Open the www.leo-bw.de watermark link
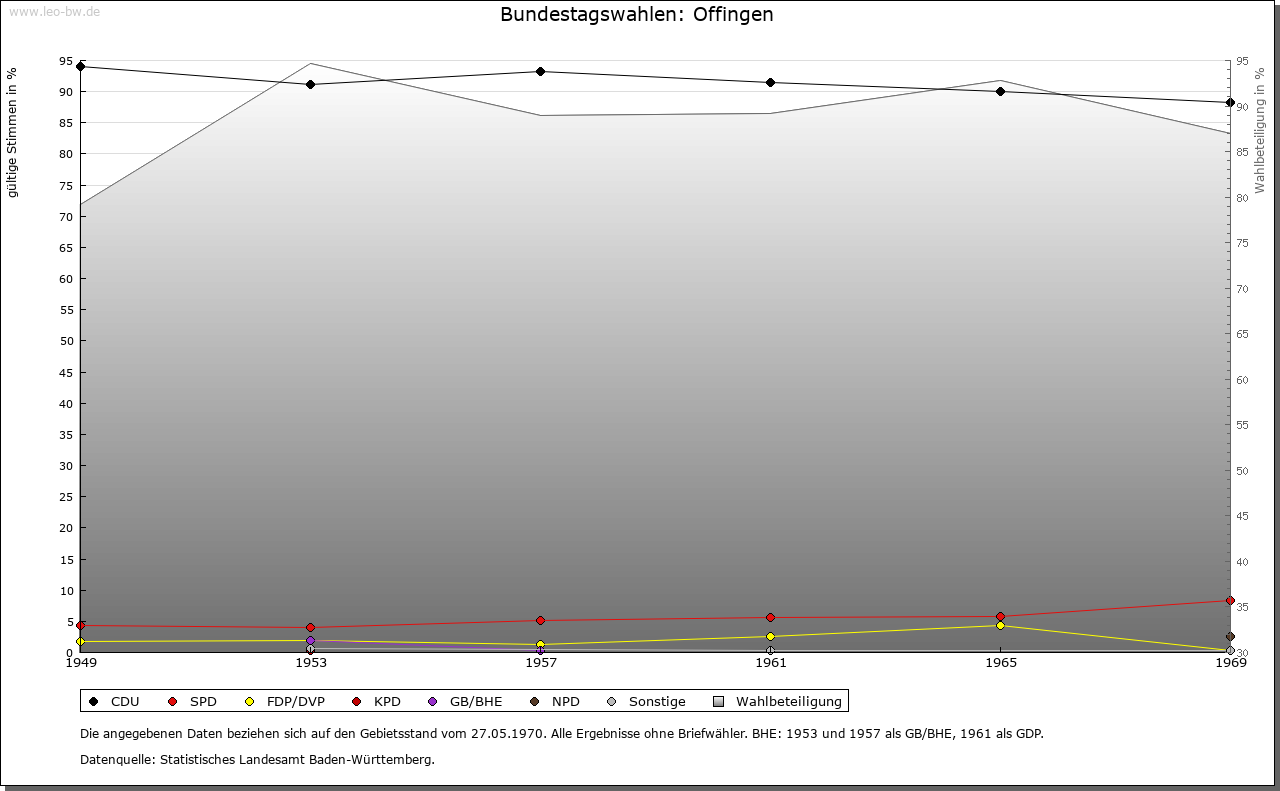1280x791 pixels. pyautogui.click(x=53, y=12)
